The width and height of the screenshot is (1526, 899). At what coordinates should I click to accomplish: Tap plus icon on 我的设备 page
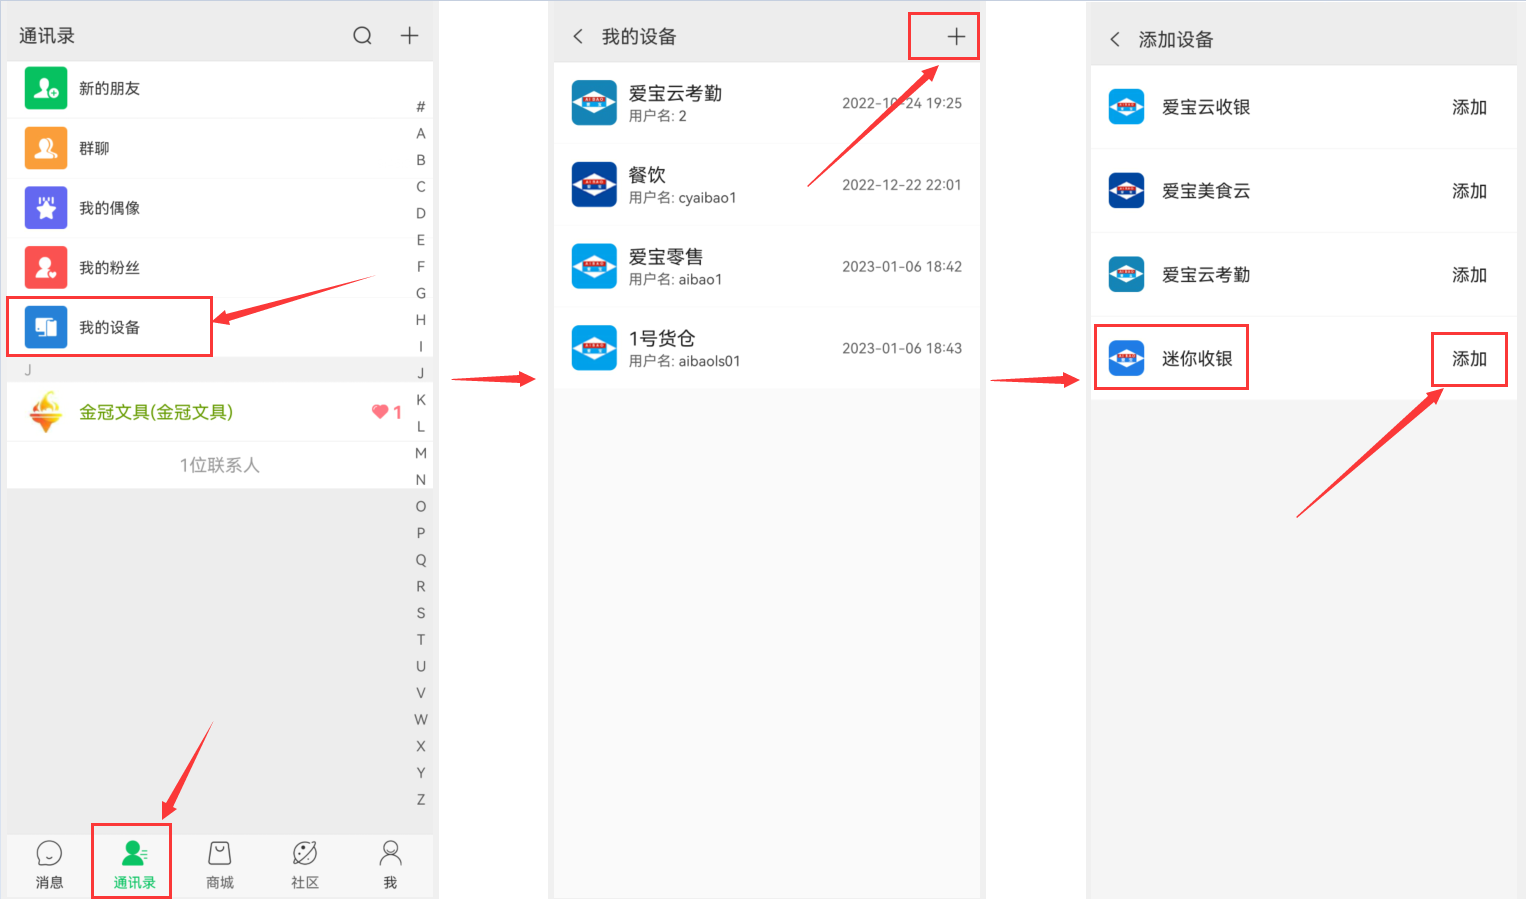coord(956,37)
